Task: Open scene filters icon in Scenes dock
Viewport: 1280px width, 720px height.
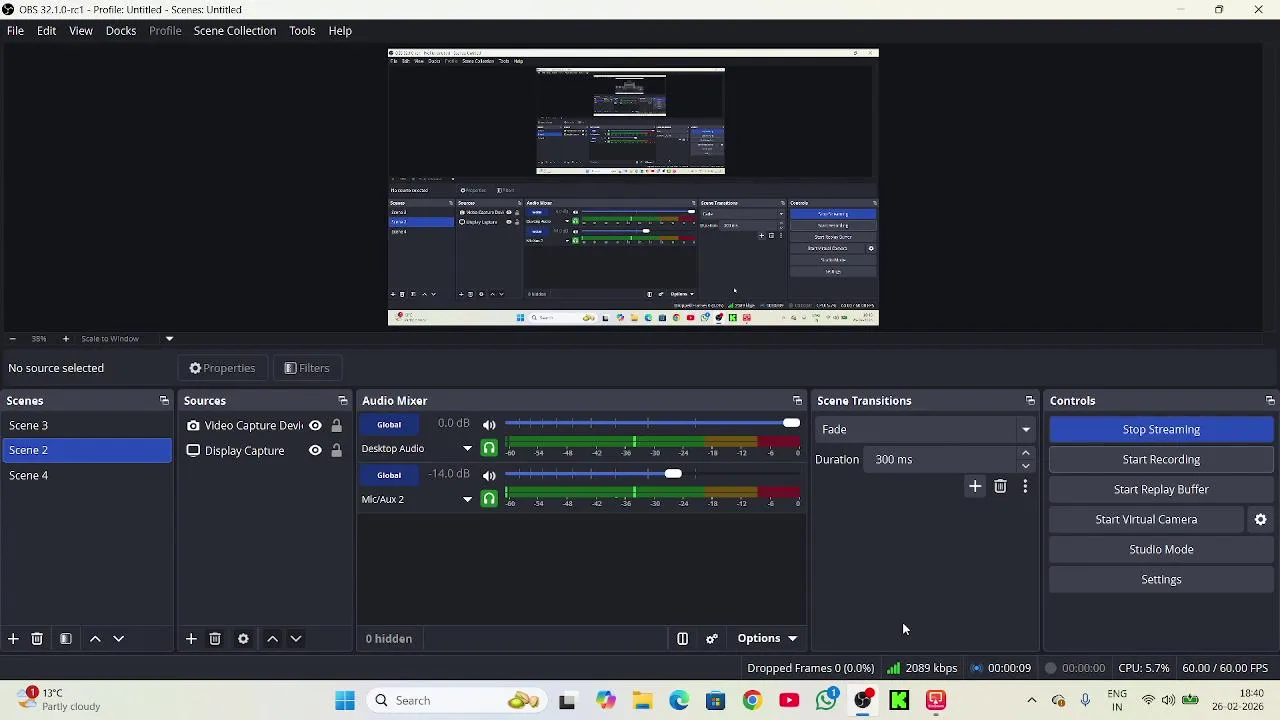Action: tap(66, 638)
